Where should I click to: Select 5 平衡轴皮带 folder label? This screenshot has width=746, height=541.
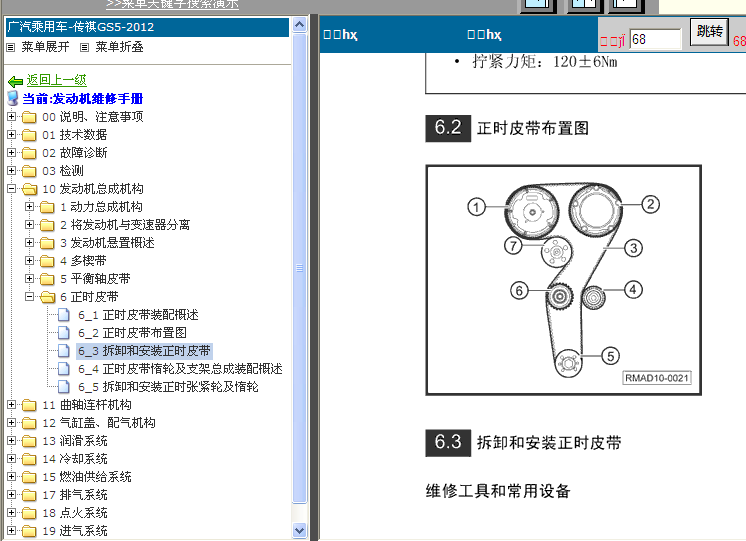95,279
